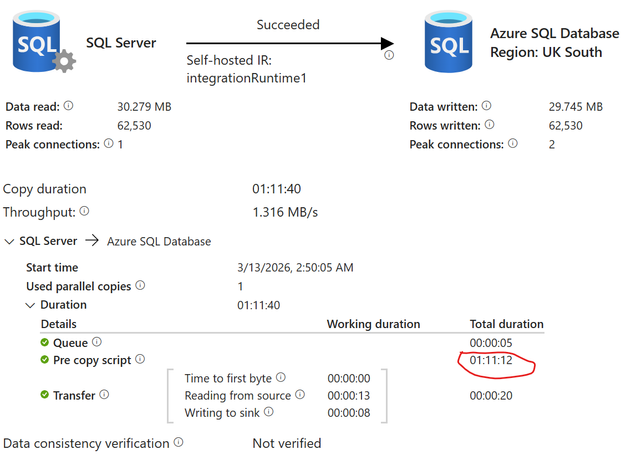Open info icon beside Rows written

(x=490, y=124)
